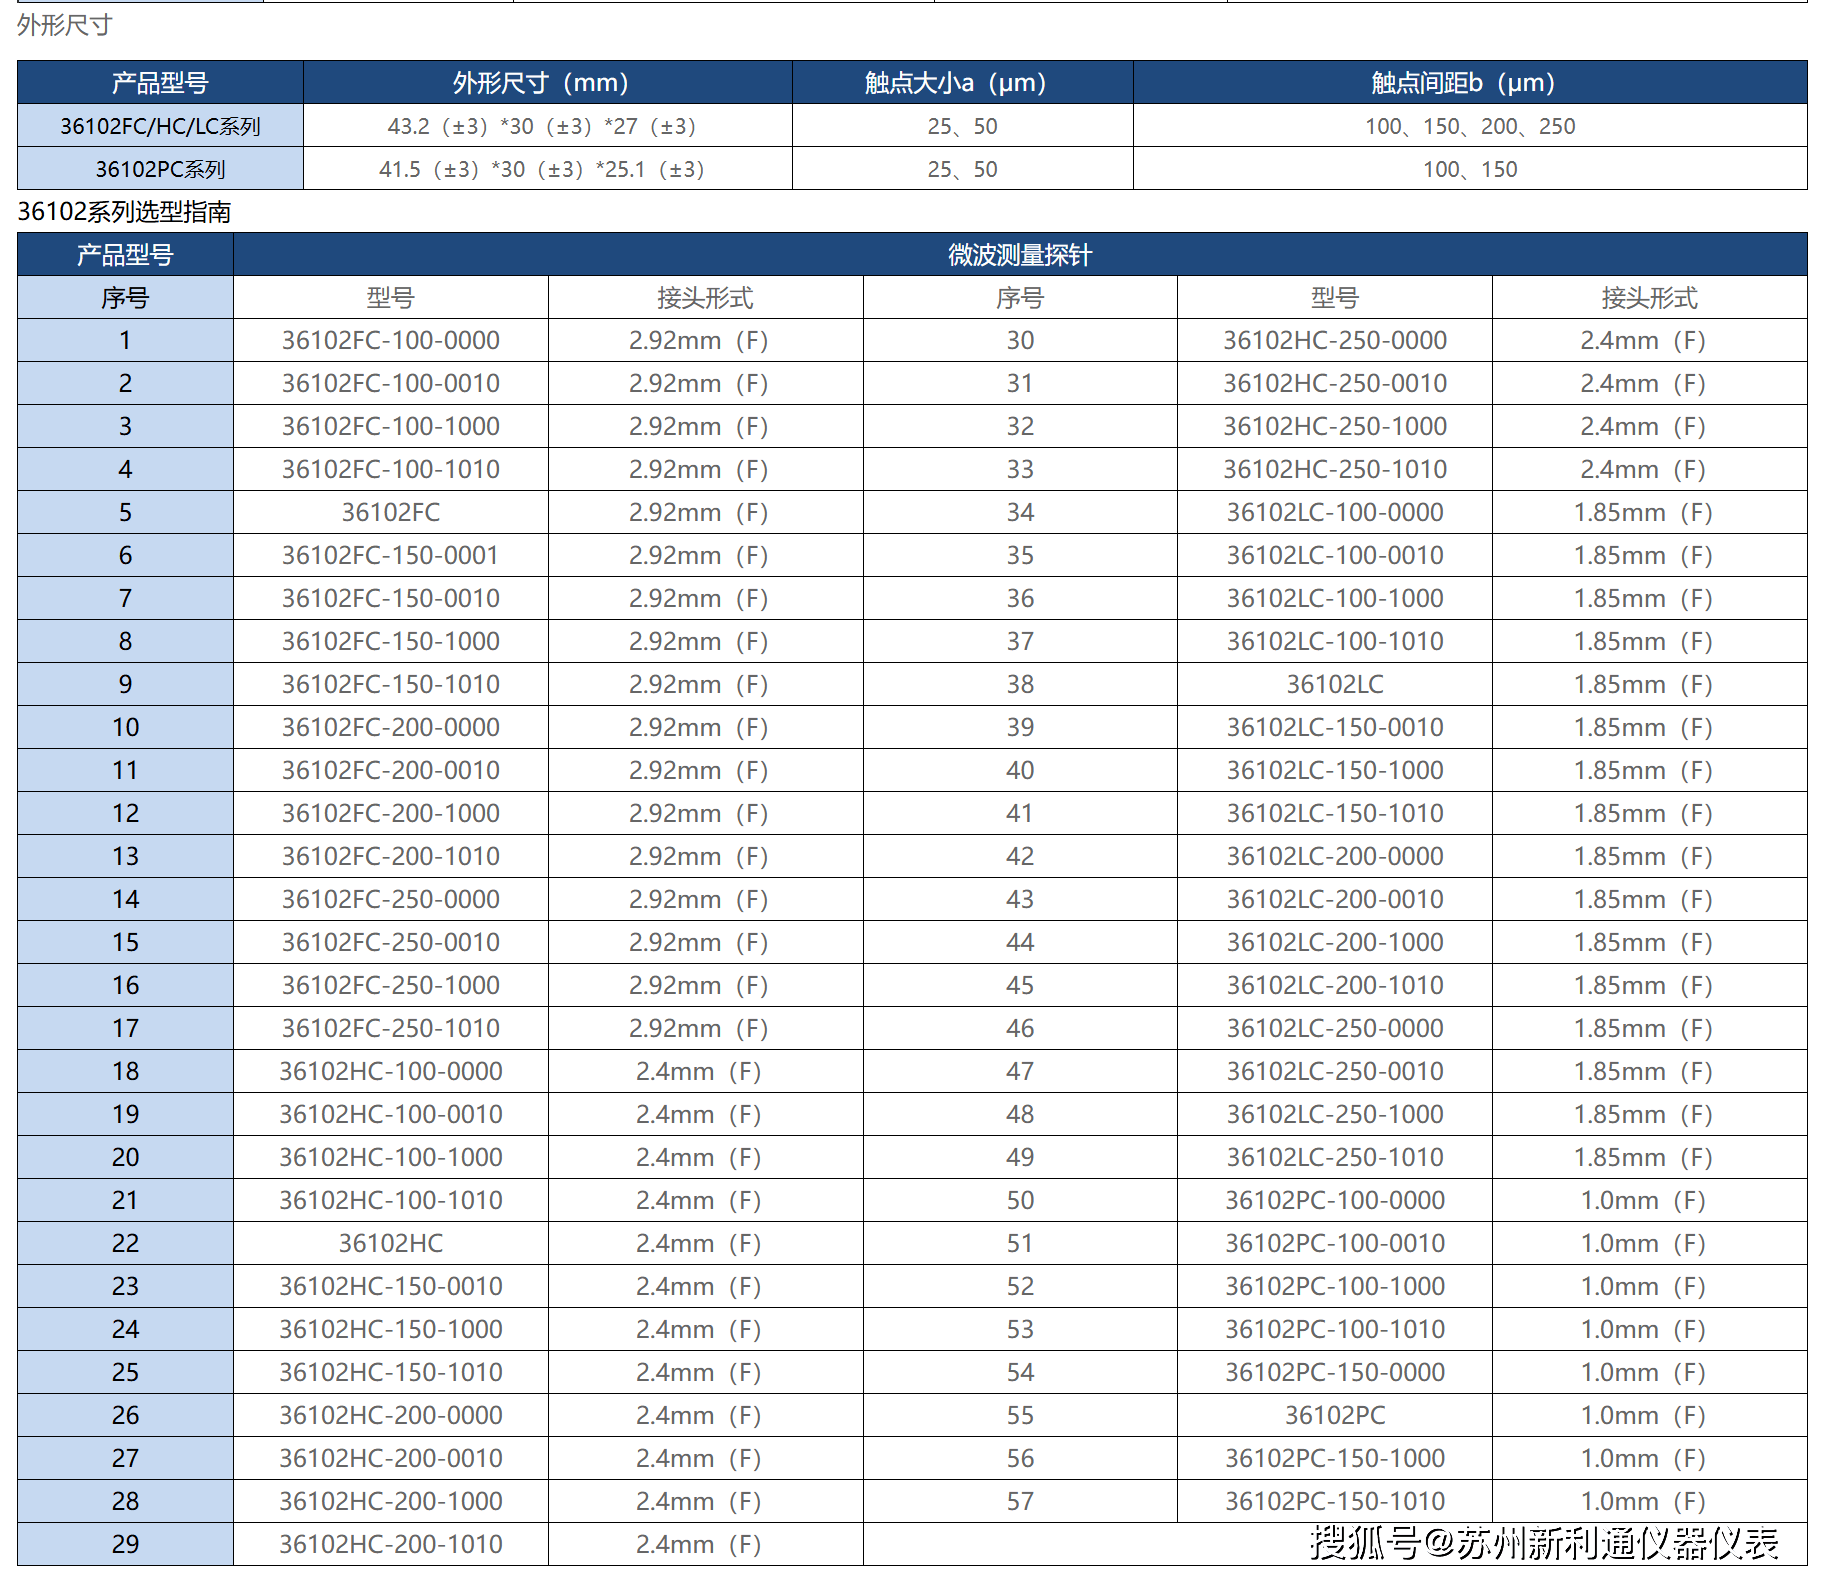Click model 36102HC-200-1010
This screenshot has width=1824, height=1582.
390,1544
